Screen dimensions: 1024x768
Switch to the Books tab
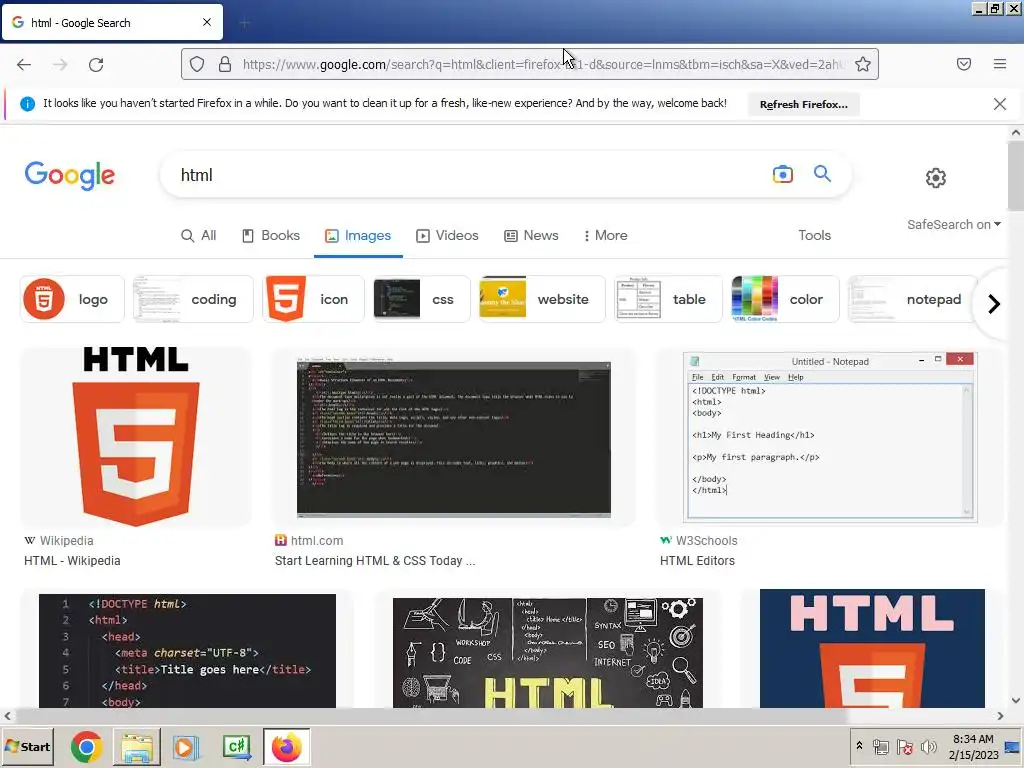pyautogui.click(x=271, y=235)
